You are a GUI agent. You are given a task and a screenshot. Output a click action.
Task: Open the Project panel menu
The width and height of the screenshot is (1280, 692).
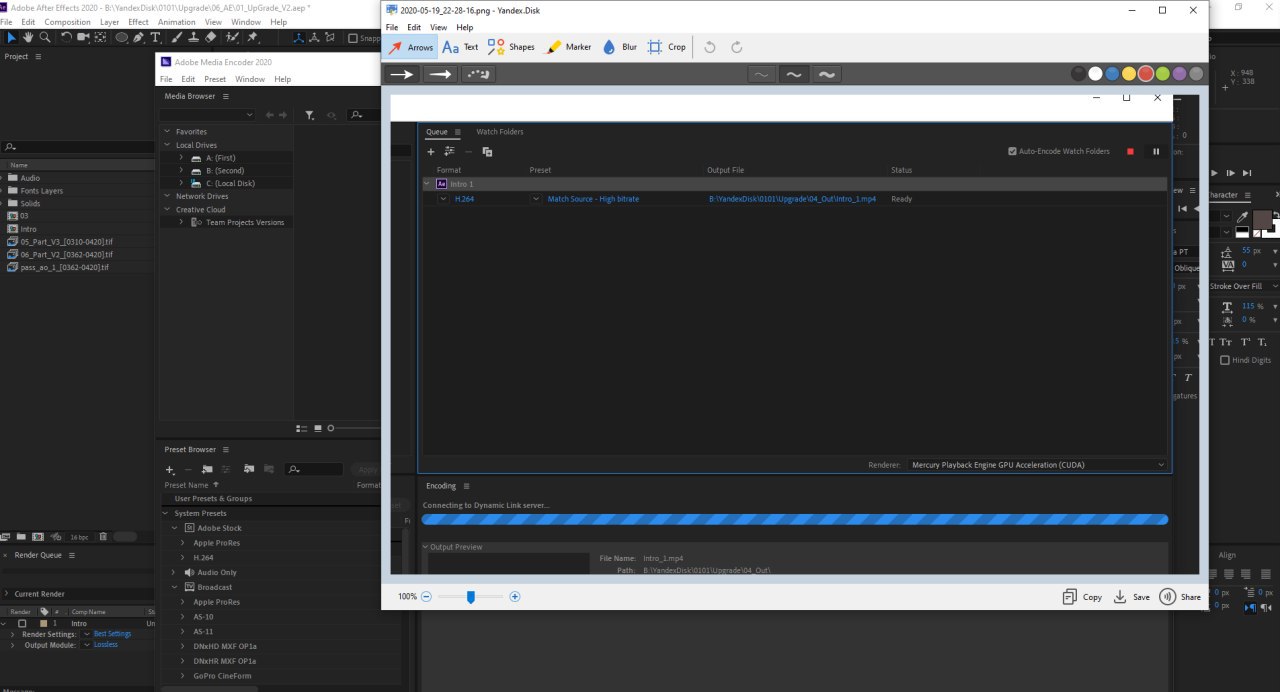(x=38, y=57)
